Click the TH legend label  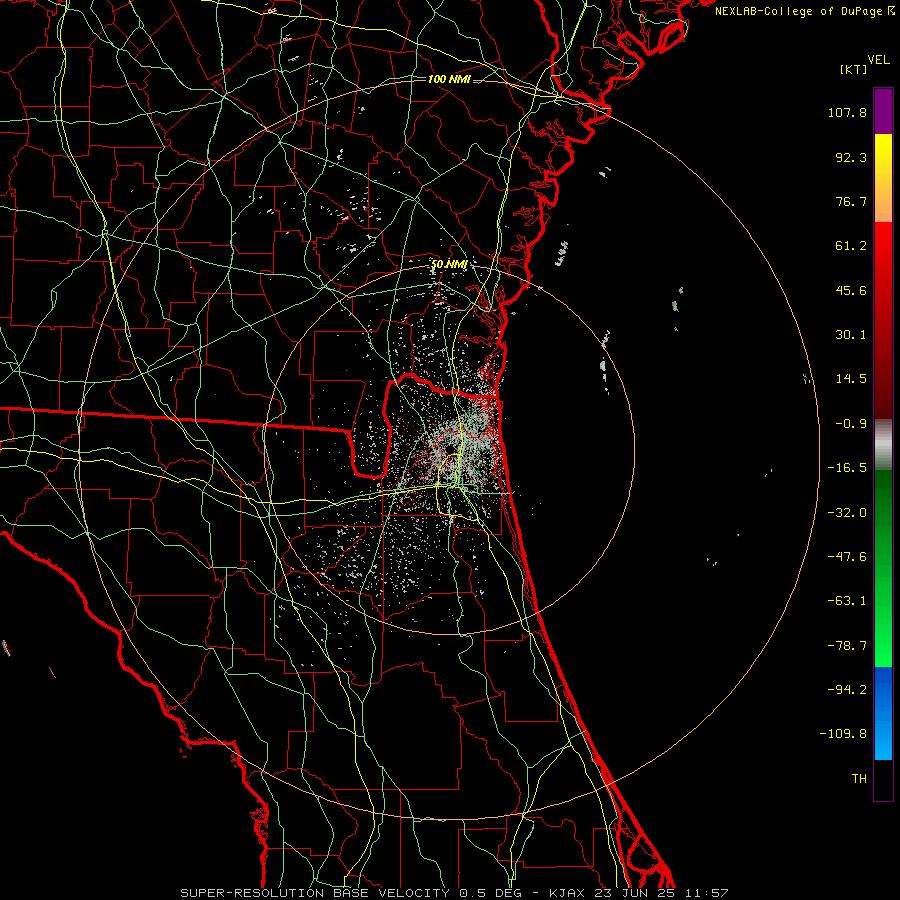pos(859,779)
